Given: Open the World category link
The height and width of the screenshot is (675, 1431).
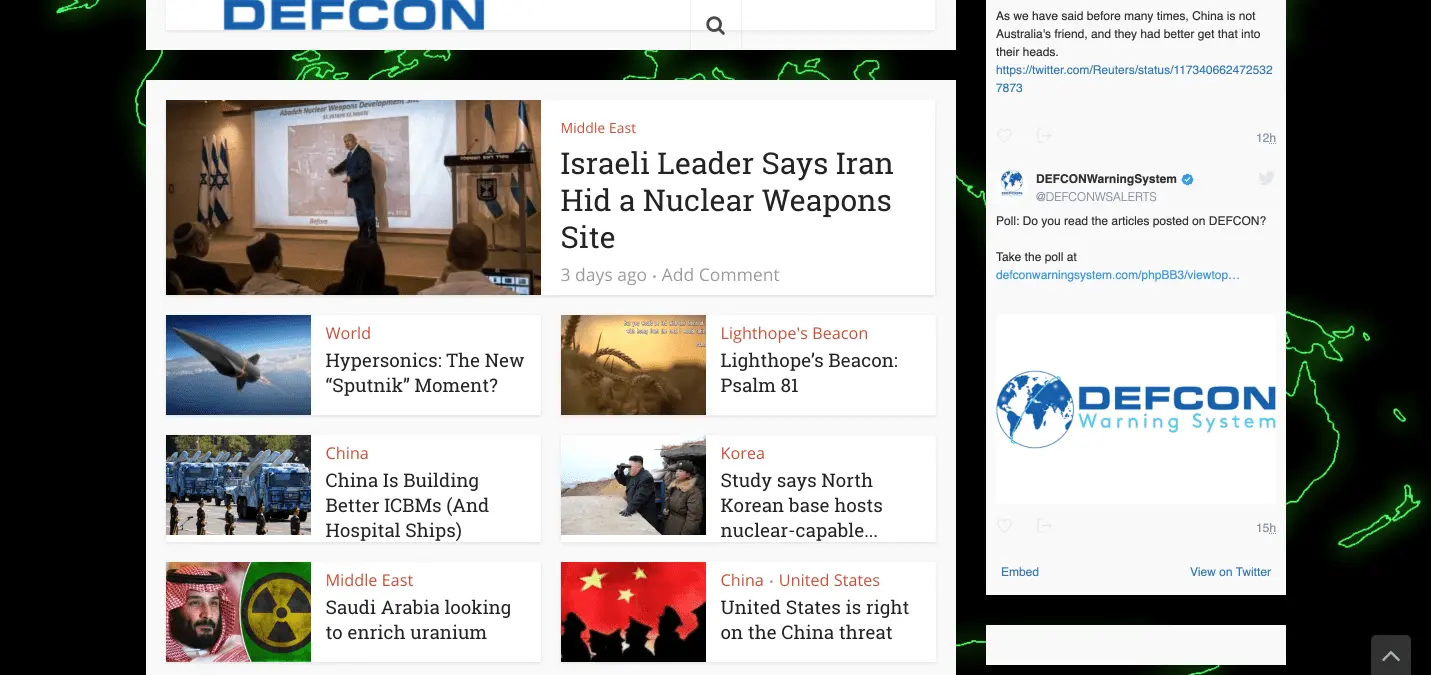Looking at the screenshot, I should (348, 333).
